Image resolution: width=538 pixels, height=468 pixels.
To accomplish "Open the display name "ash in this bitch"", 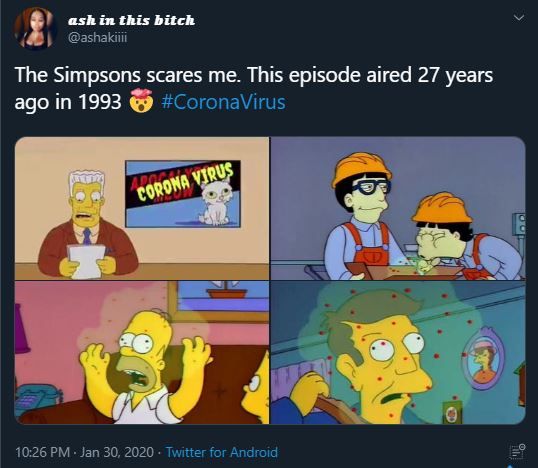I will (131, 20).
